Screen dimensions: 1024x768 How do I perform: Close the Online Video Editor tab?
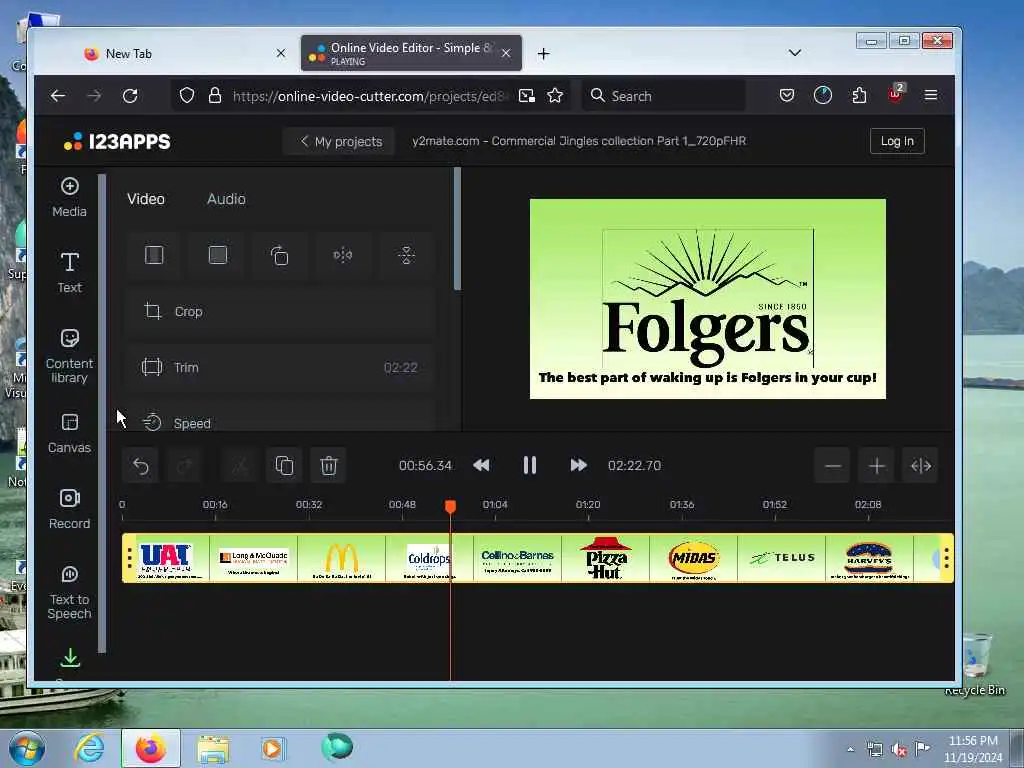point(506,54)
